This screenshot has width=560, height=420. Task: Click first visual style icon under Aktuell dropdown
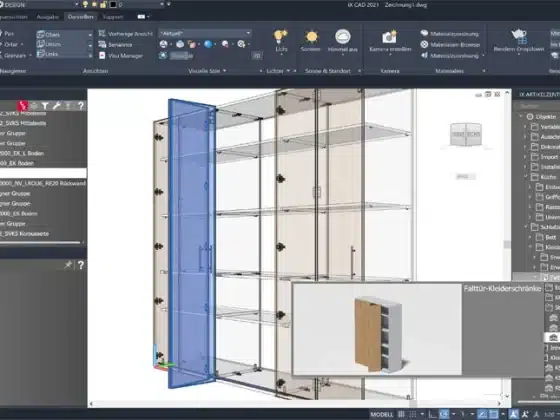pos(164,44)
